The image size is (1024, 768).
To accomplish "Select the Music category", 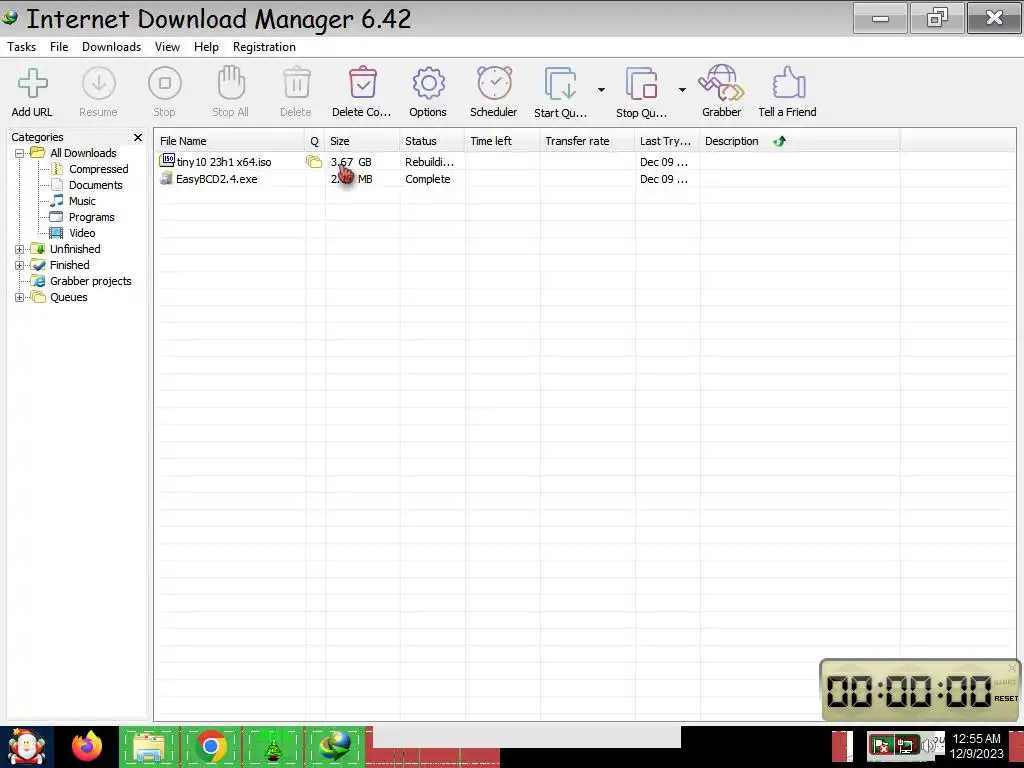I will click(82, 201).
